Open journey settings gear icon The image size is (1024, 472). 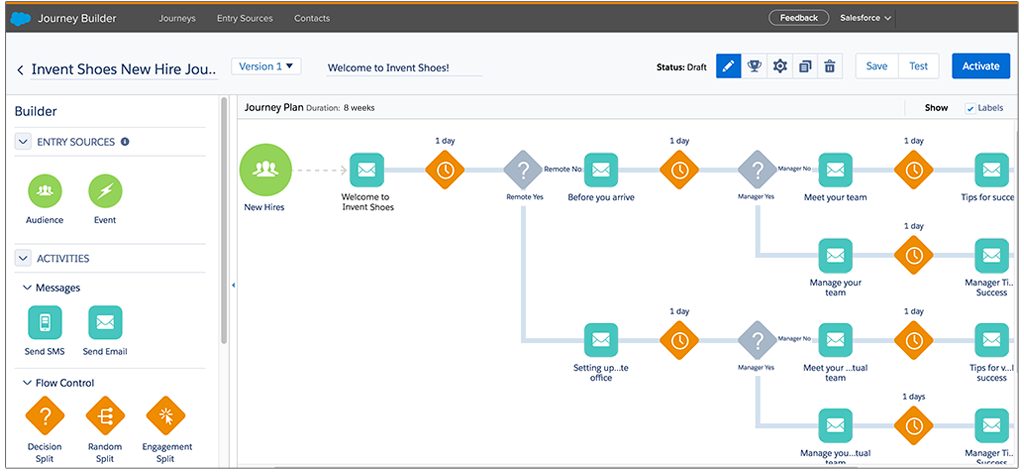pos(780,66)
